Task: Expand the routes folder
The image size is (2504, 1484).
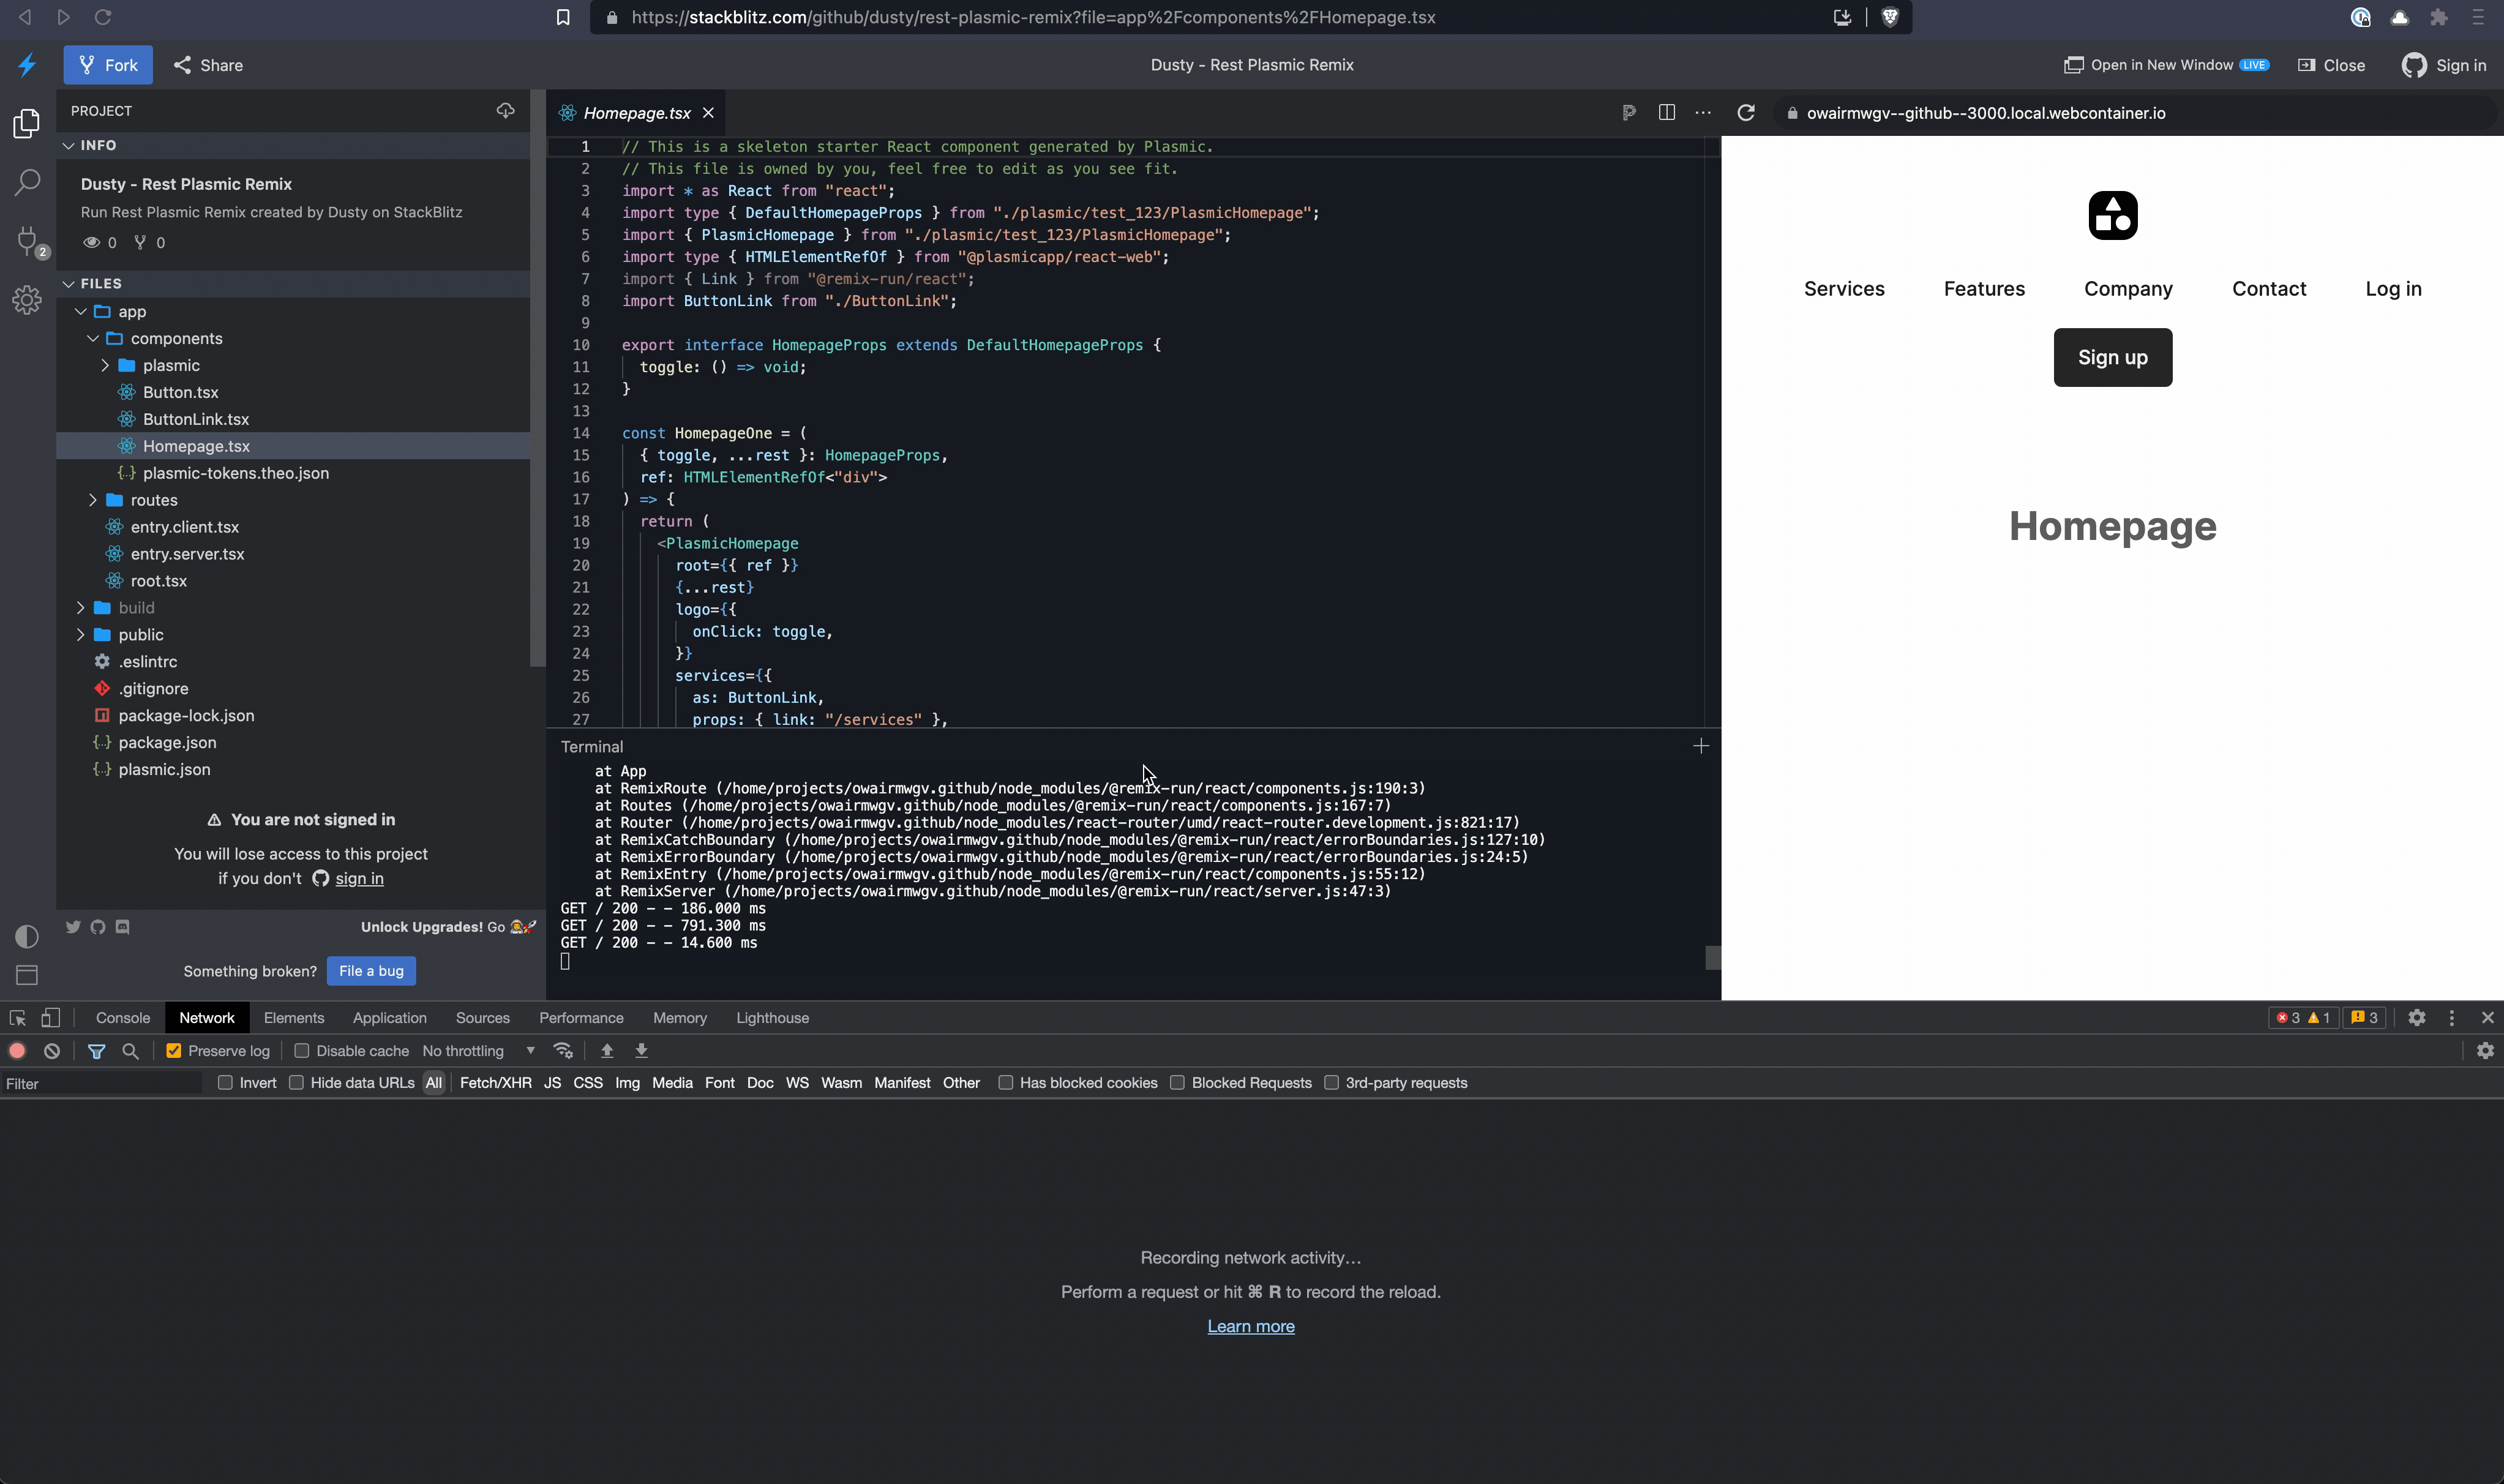Action: pyautogui.click(x=154, y=500)
